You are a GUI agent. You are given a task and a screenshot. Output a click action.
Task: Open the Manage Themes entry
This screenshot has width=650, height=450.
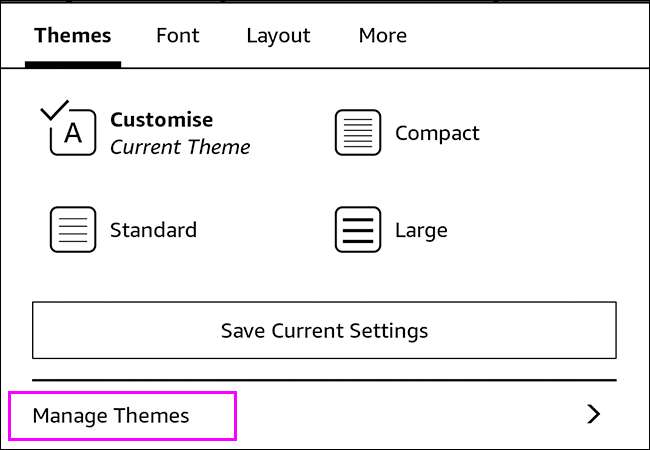pos(111,415)
